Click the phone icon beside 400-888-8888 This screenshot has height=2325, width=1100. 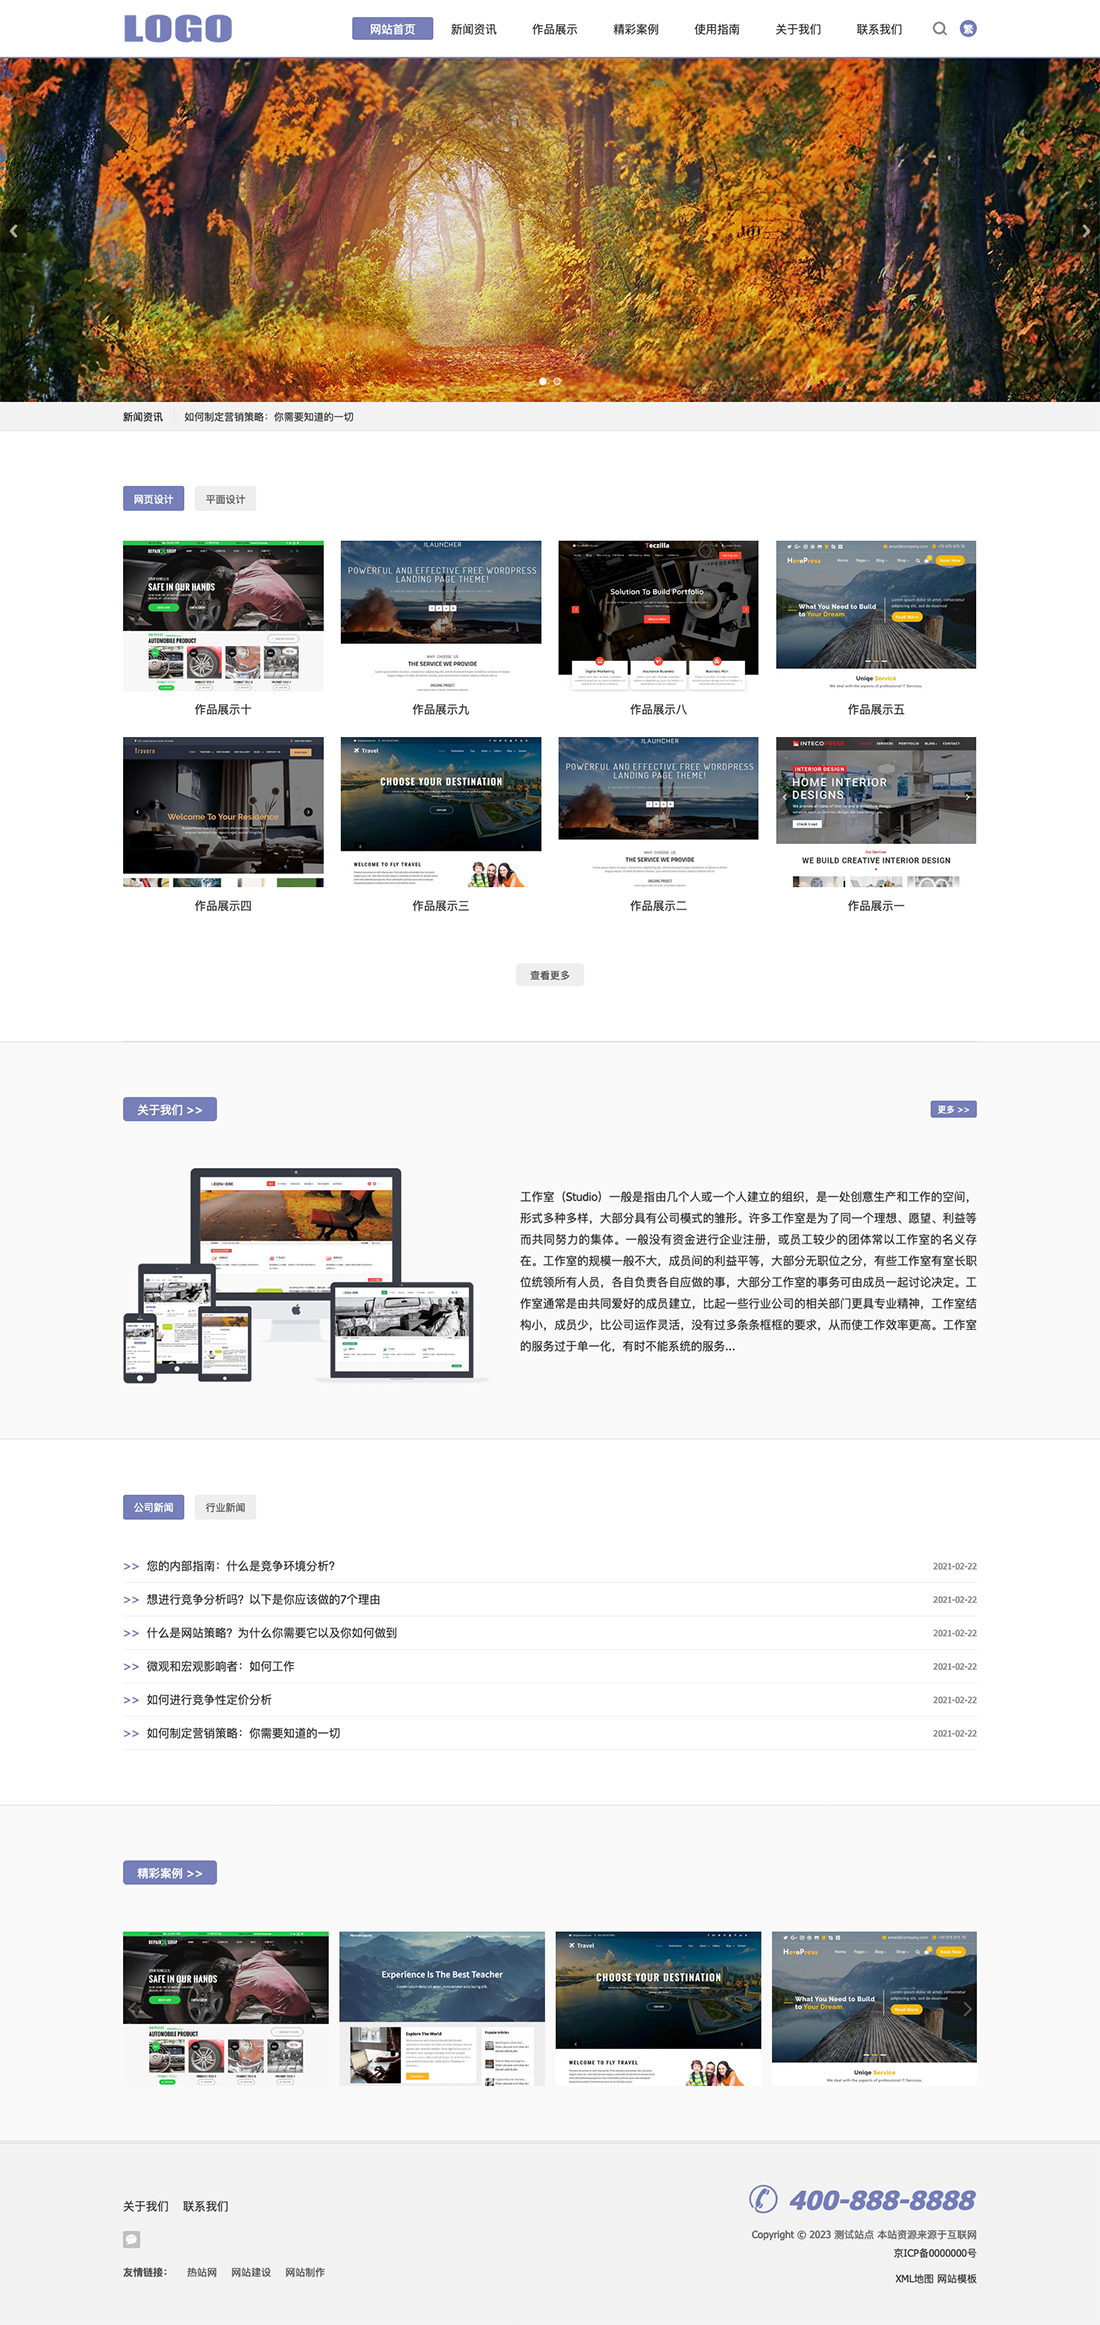tap(763, 2199)
